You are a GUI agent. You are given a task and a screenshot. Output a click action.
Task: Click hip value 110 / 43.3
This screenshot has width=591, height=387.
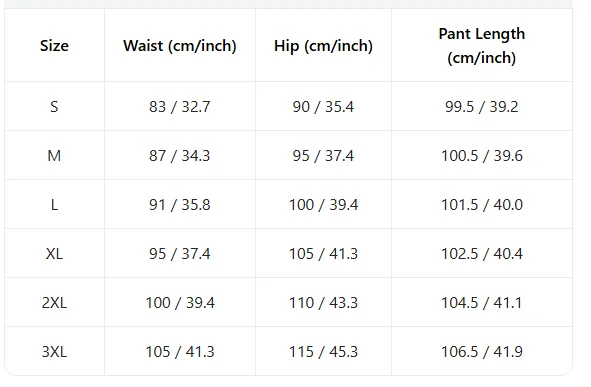point(323,303)
